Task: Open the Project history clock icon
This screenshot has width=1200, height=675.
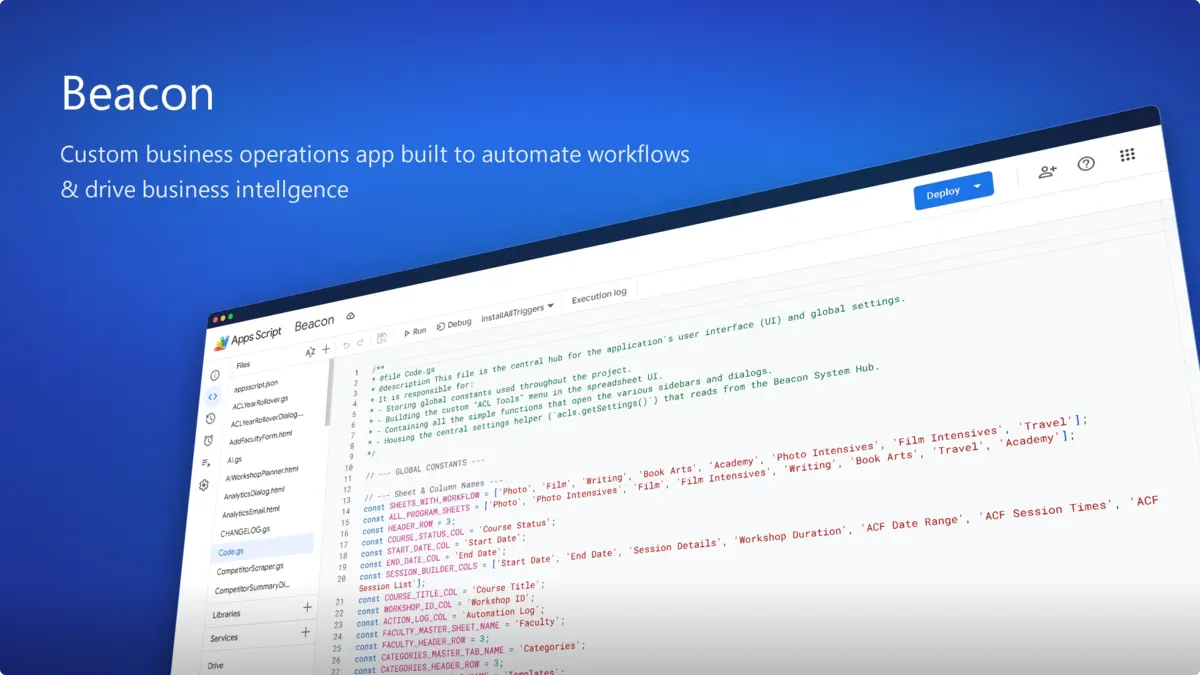Action: [x=210, y=419]
